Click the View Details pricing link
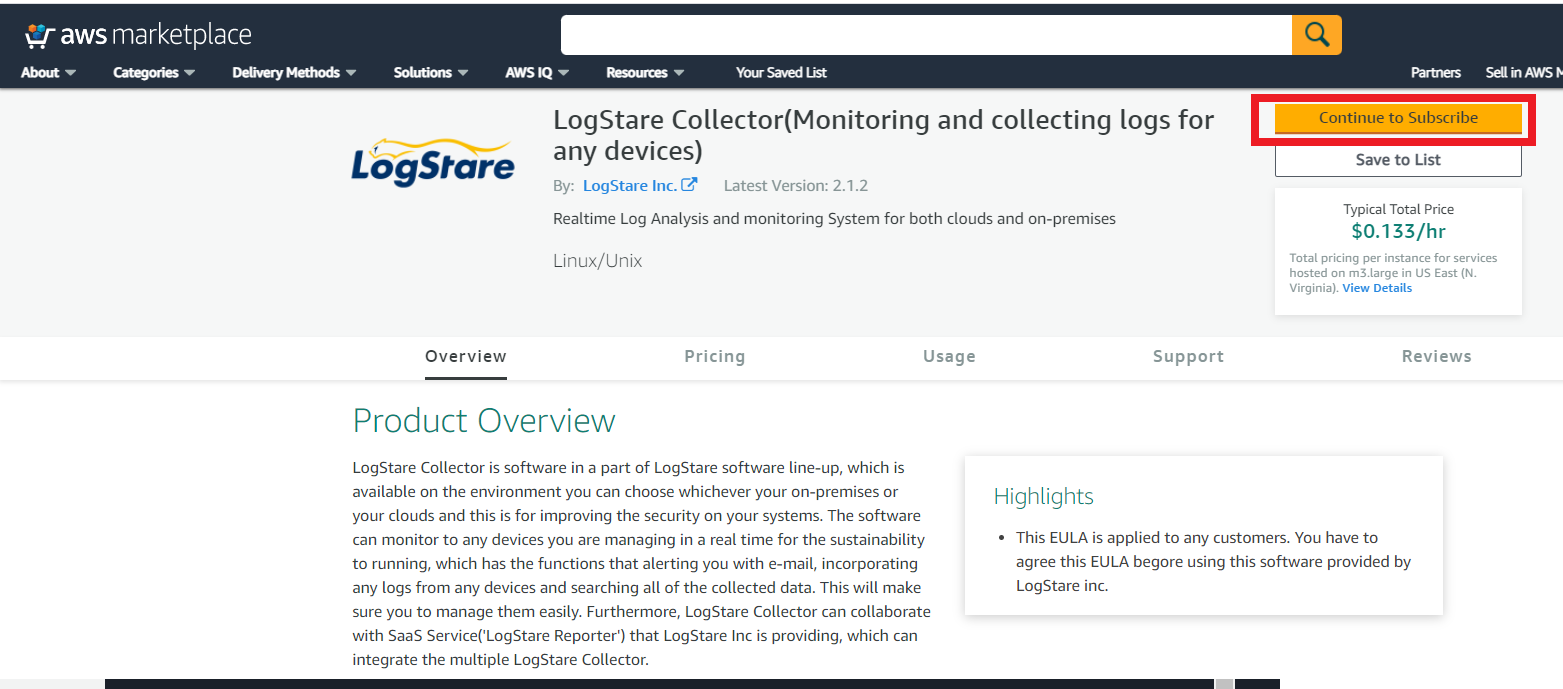This screenshot has height=689, width=1563. point(1377,288)
